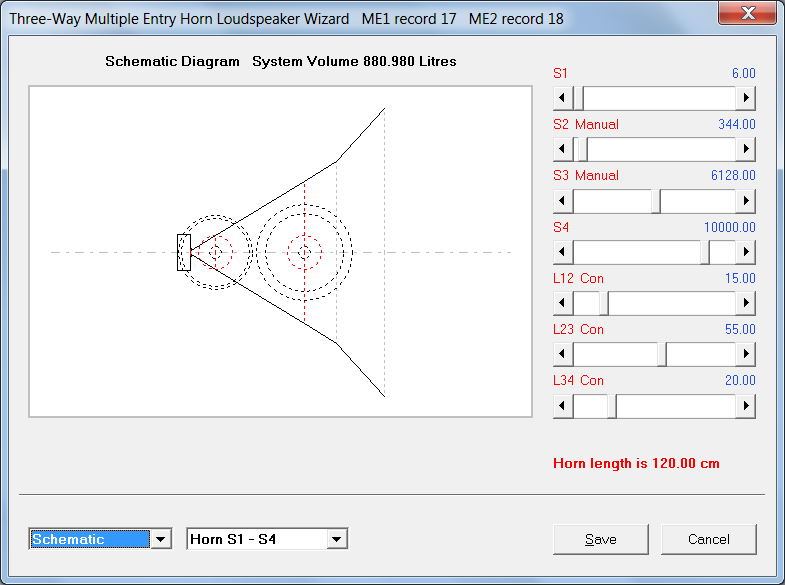
Task: Increase L23 with the right arrow
Action: pyautogui.click(x=745, y=354)
